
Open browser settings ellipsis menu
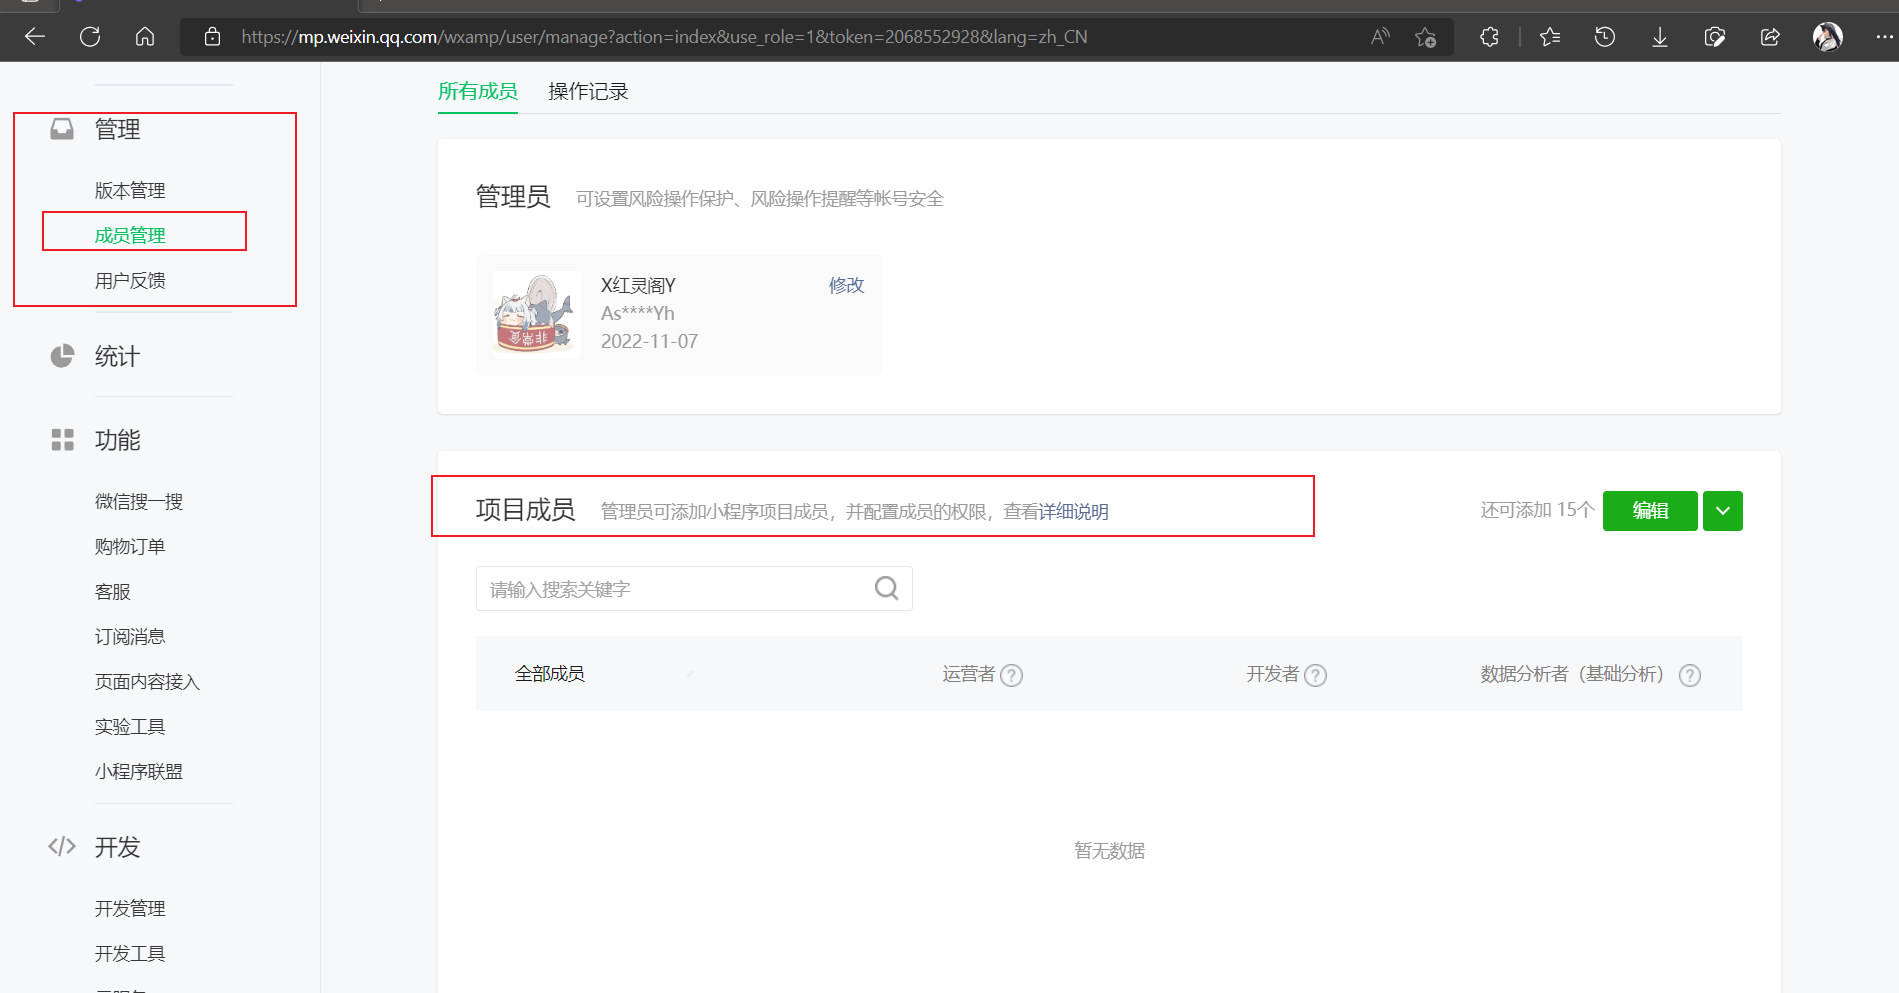pos(1884,37)
